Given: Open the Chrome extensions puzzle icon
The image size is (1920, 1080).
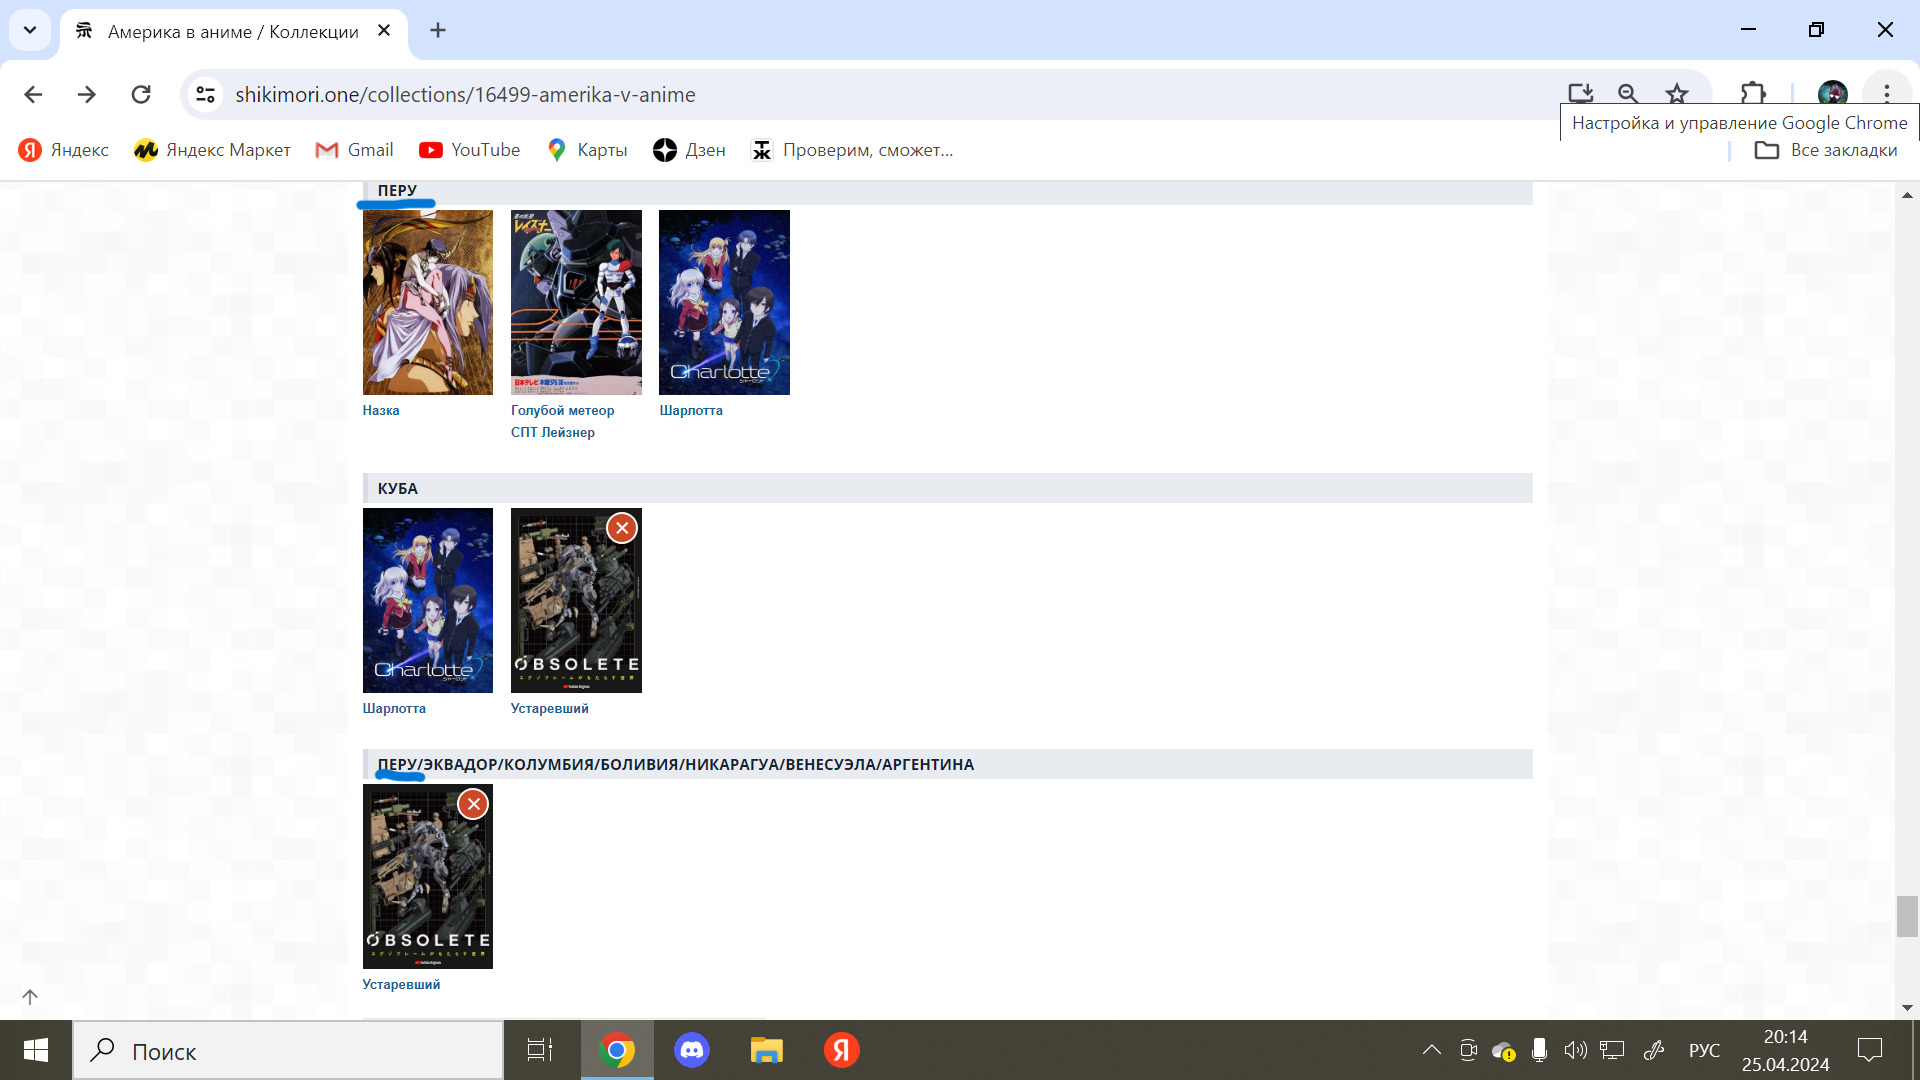Looking at the screenshot, I should point(1753,94).
